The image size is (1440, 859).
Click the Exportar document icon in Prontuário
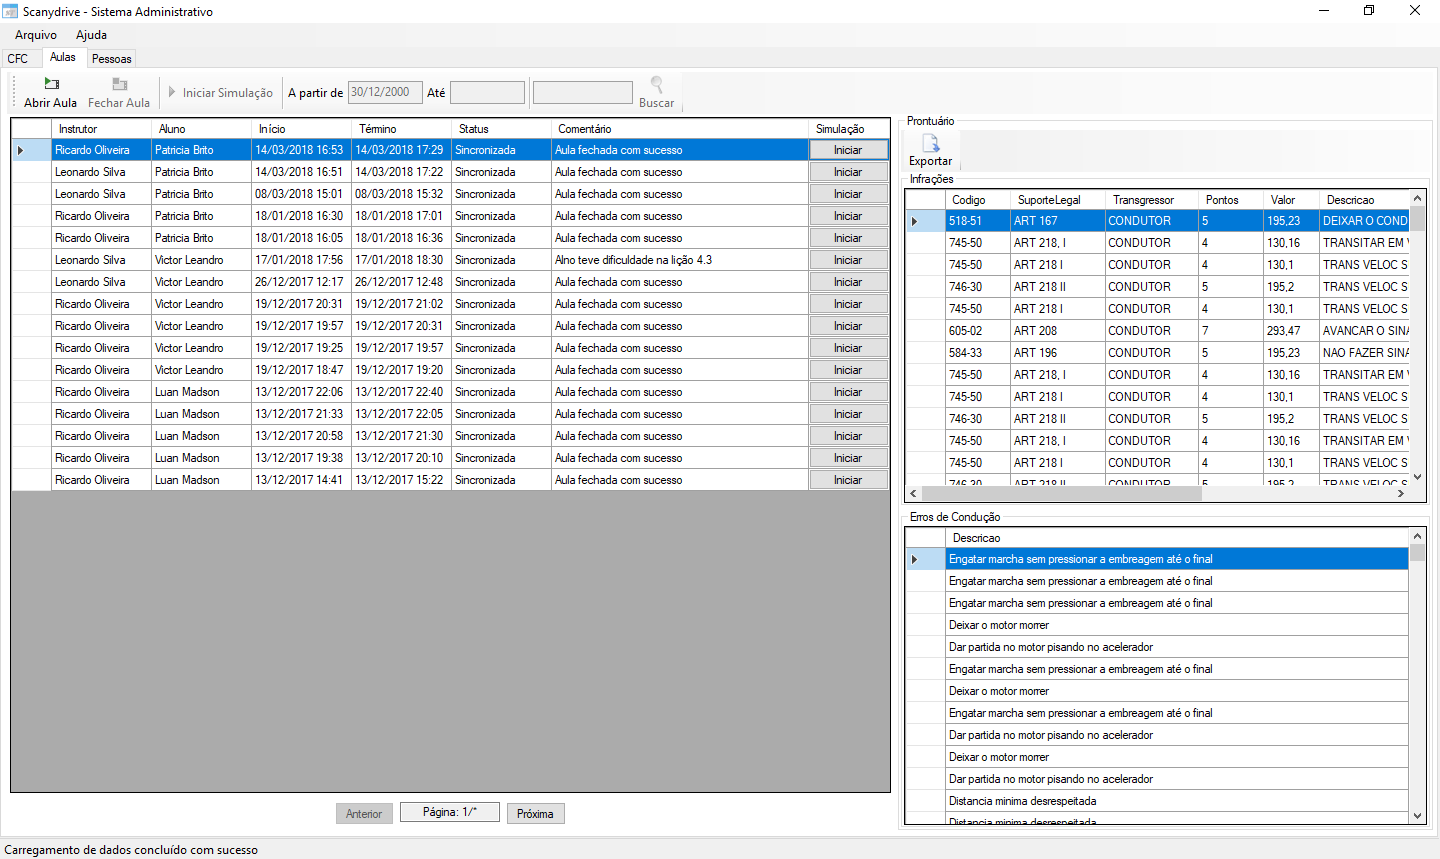click(x=930, y=143)
